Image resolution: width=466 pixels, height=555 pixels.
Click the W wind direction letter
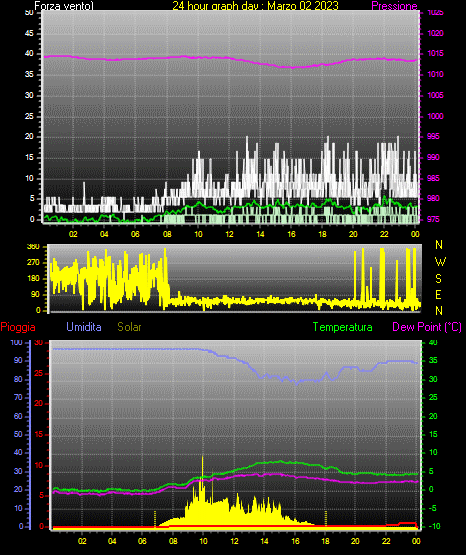click(x=440, y=262)
